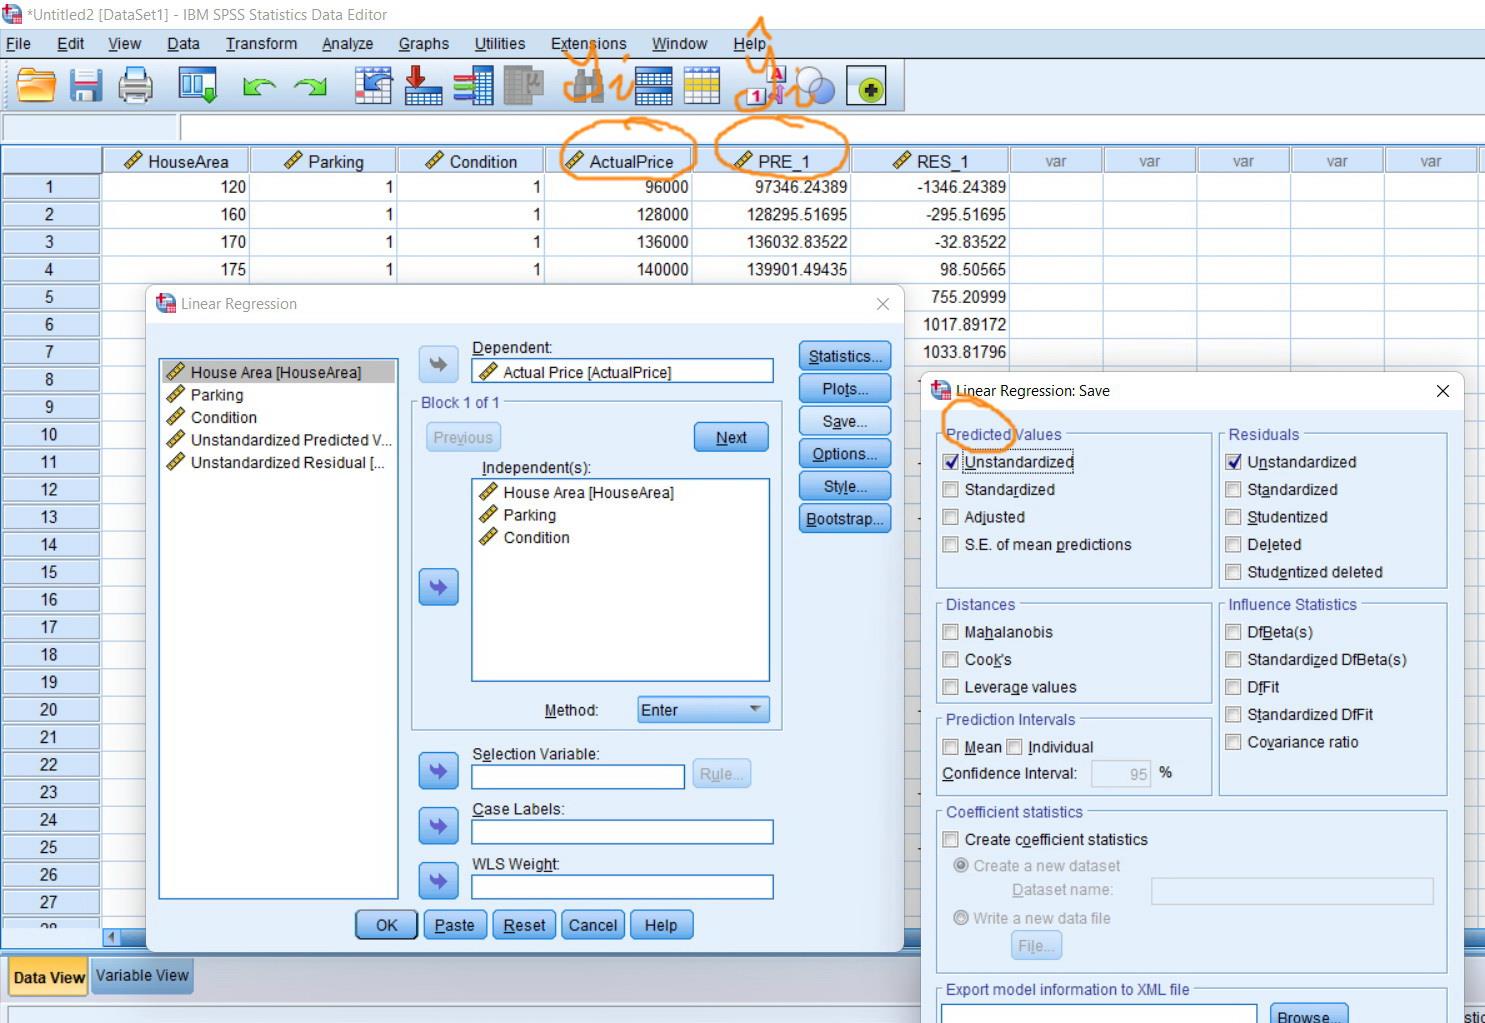The width and height of the screenshot is (1485, 1023).
Task: Select the Recall Recently Used Dialogs icon
Action: click(x=197, y=86)
